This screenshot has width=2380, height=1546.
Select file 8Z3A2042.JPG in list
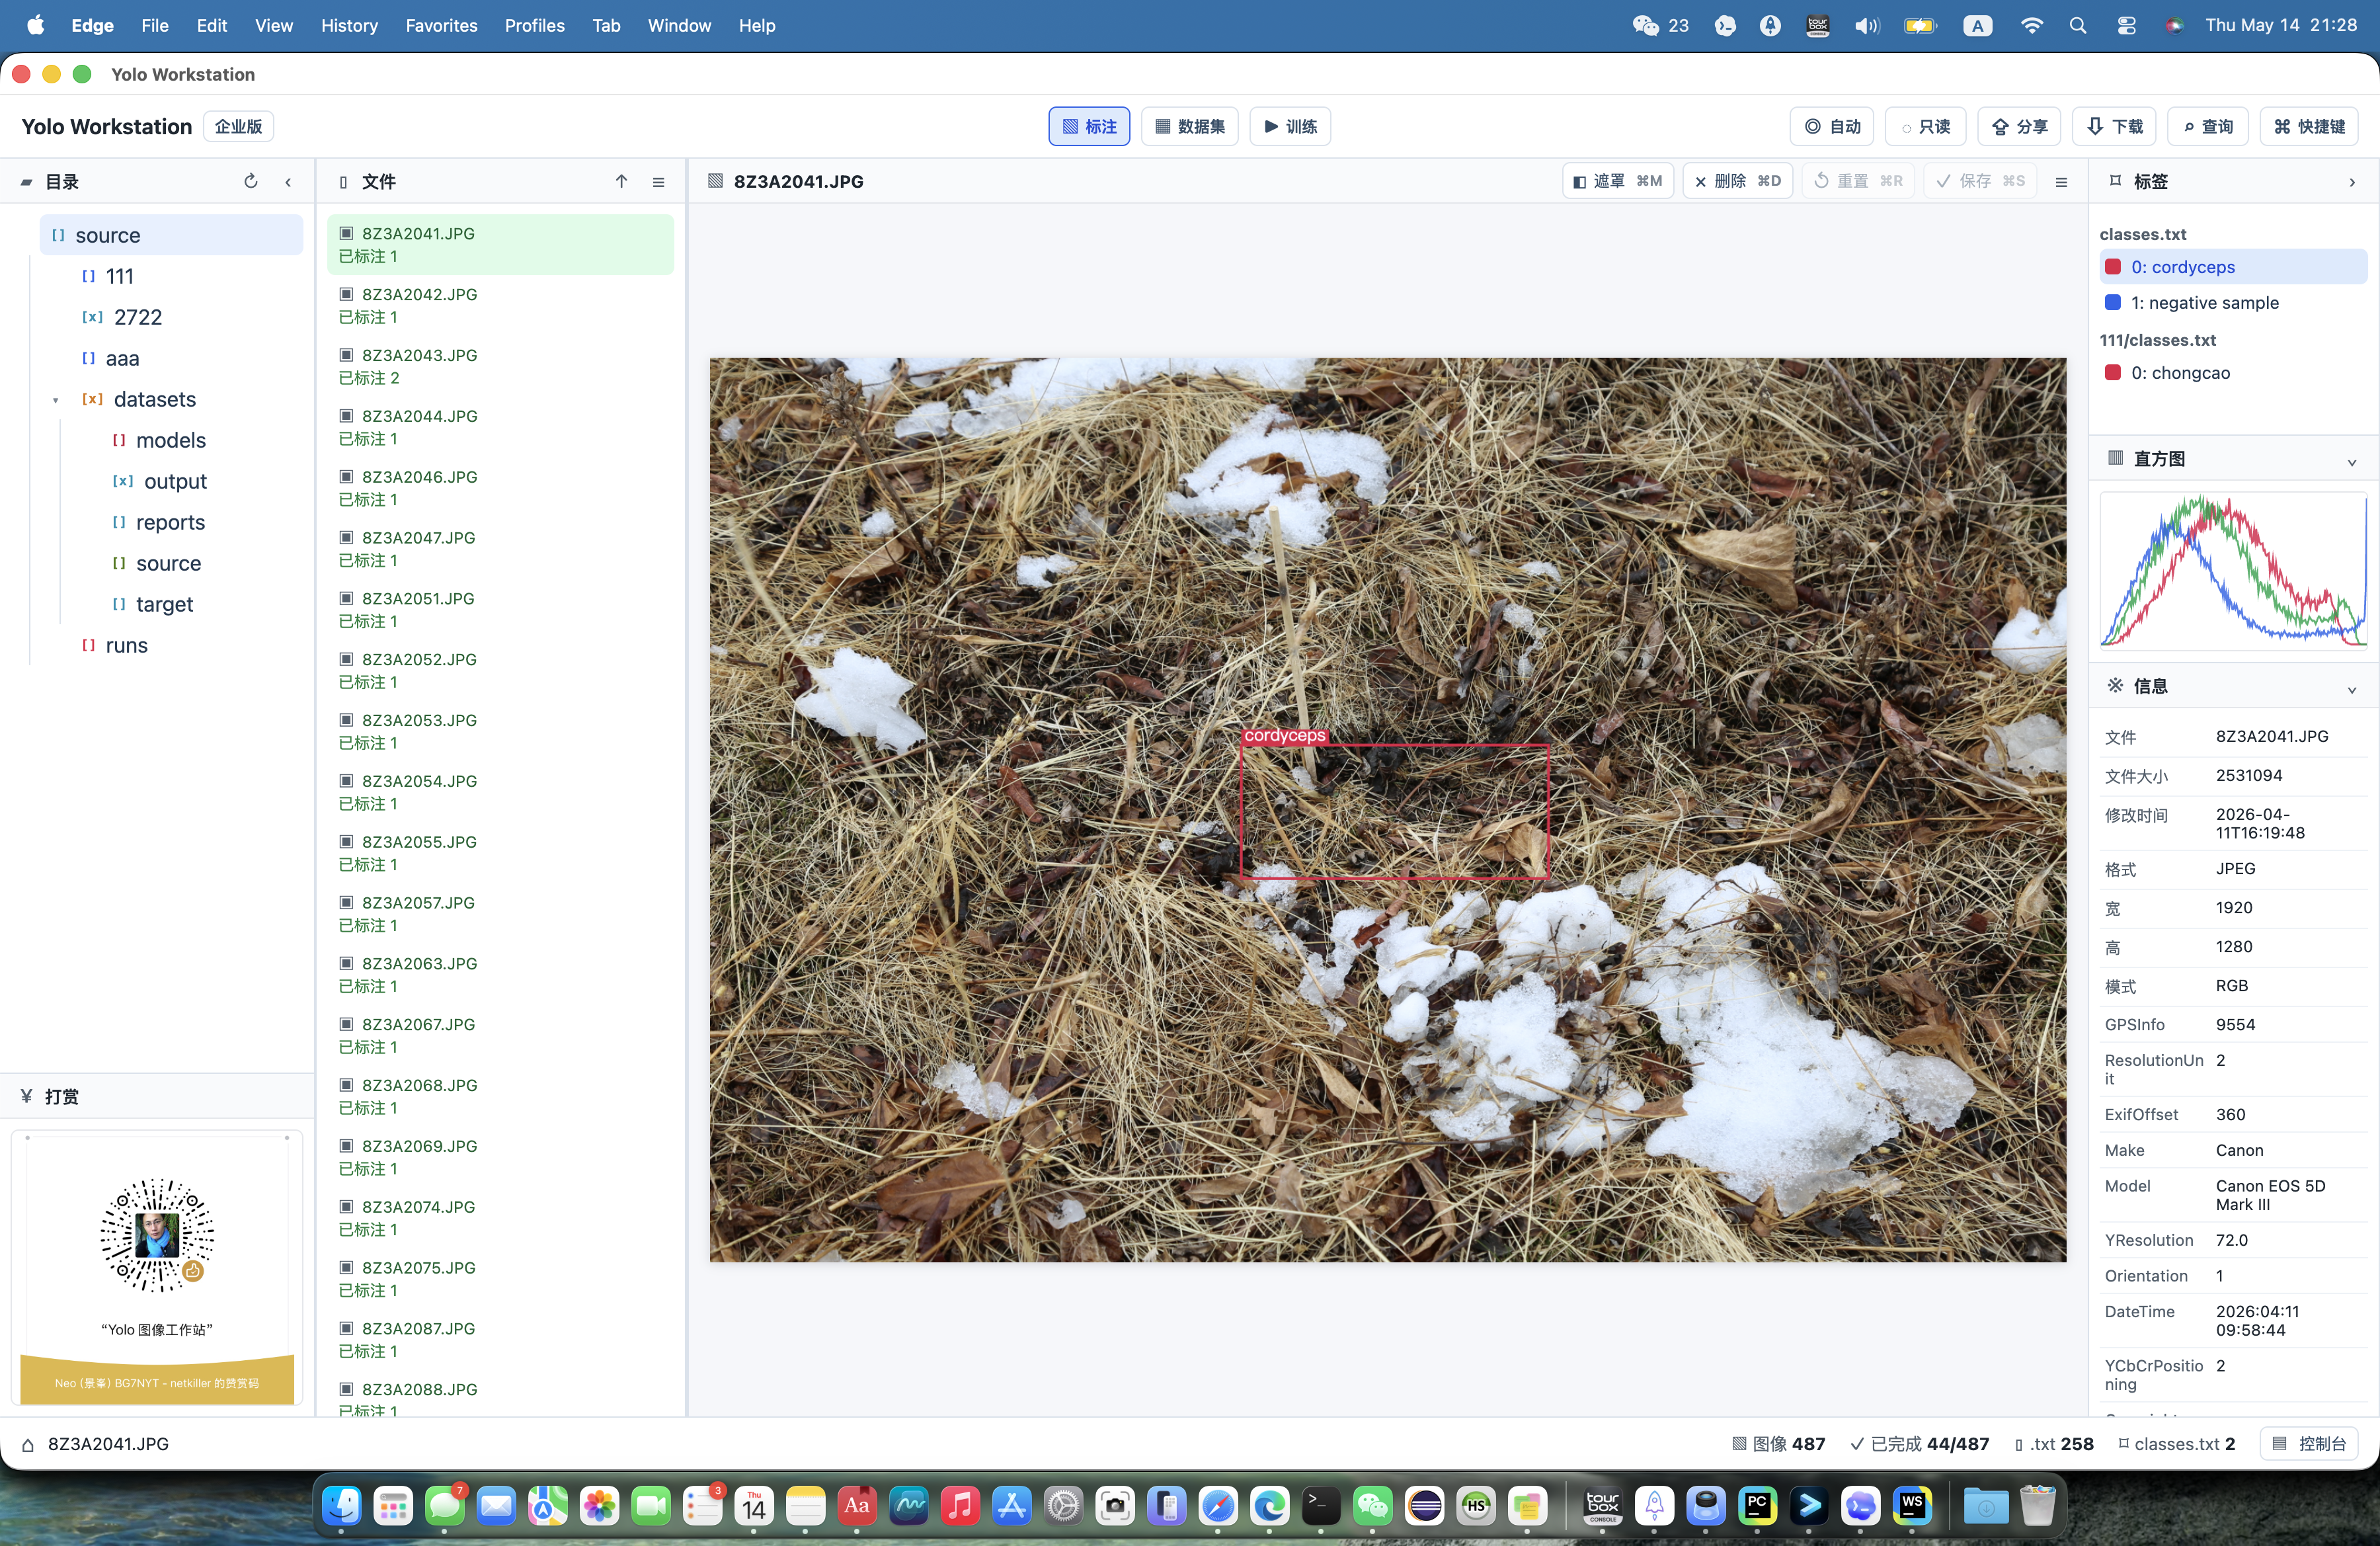coord(500,305)
